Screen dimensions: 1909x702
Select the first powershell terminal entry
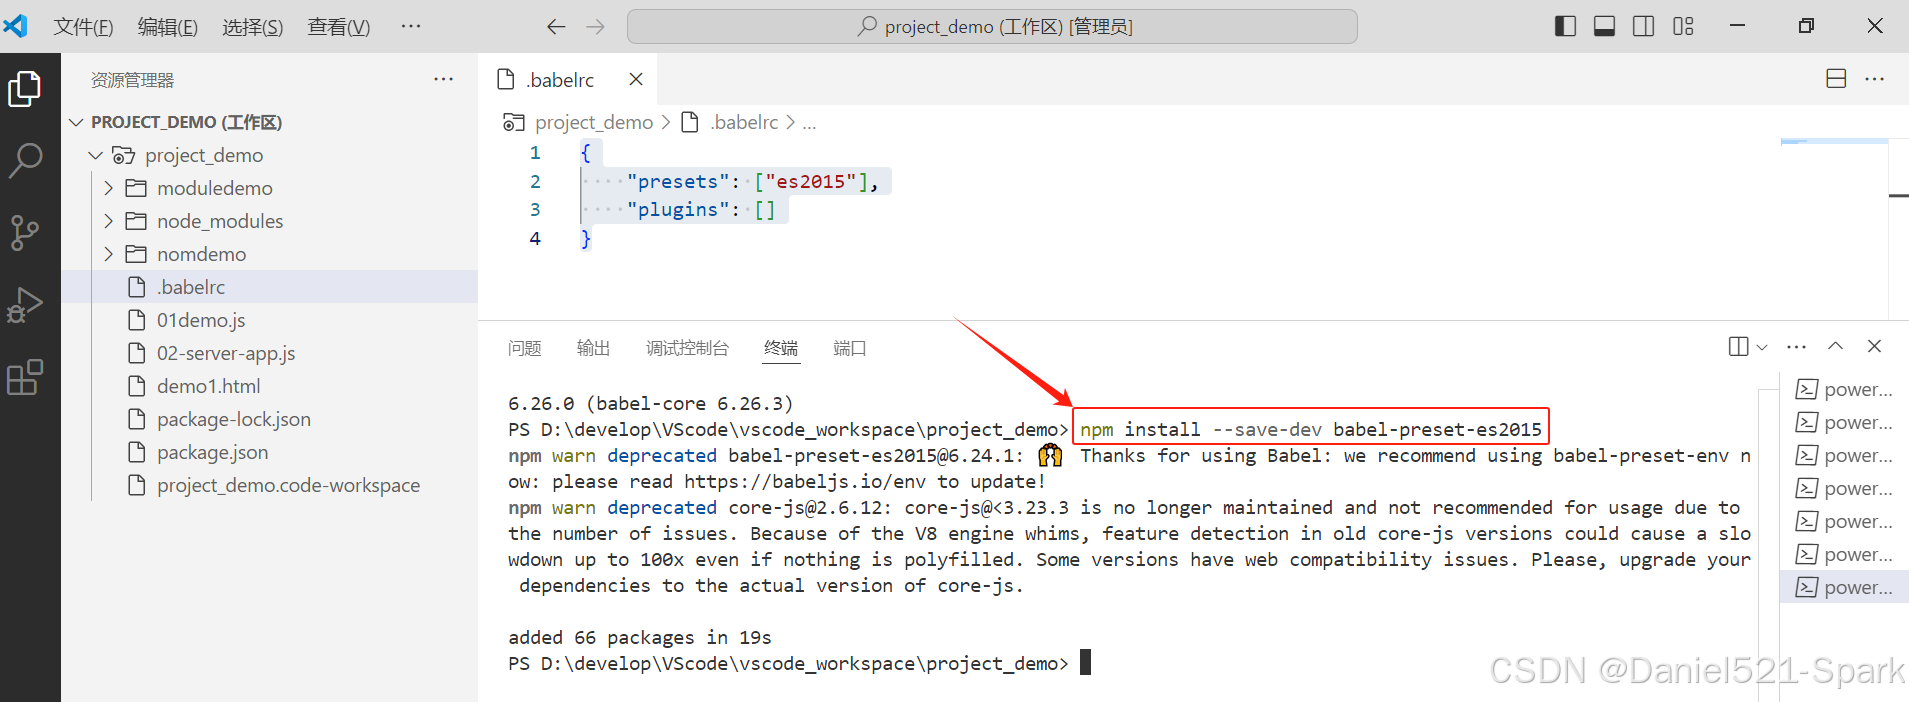[x=1844, y=389]
